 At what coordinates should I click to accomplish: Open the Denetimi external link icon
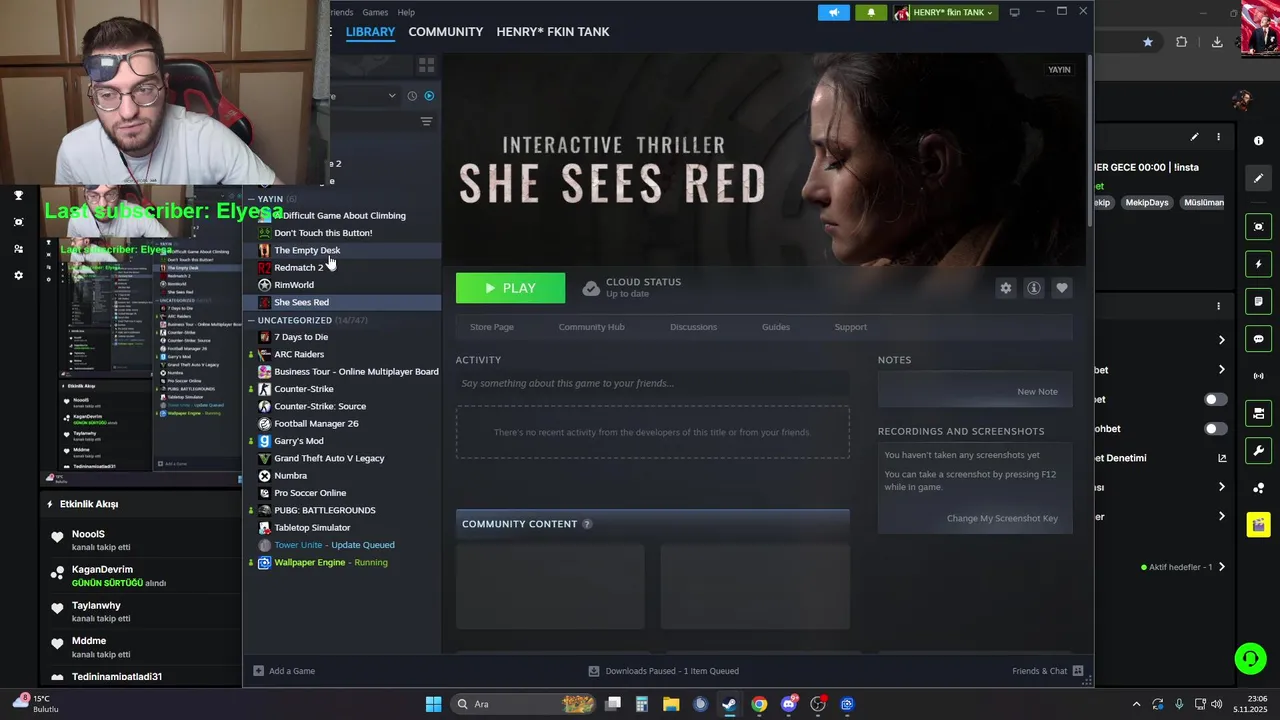point(1222,458)
